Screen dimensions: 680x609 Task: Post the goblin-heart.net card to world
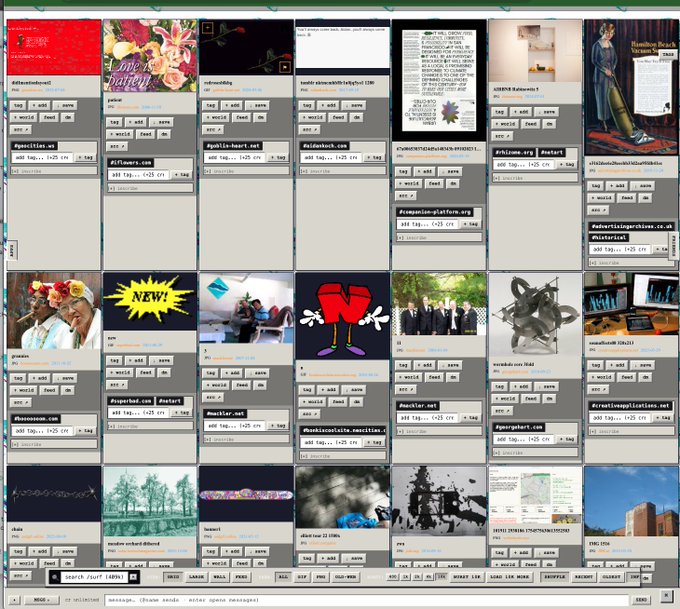[216, 117]
